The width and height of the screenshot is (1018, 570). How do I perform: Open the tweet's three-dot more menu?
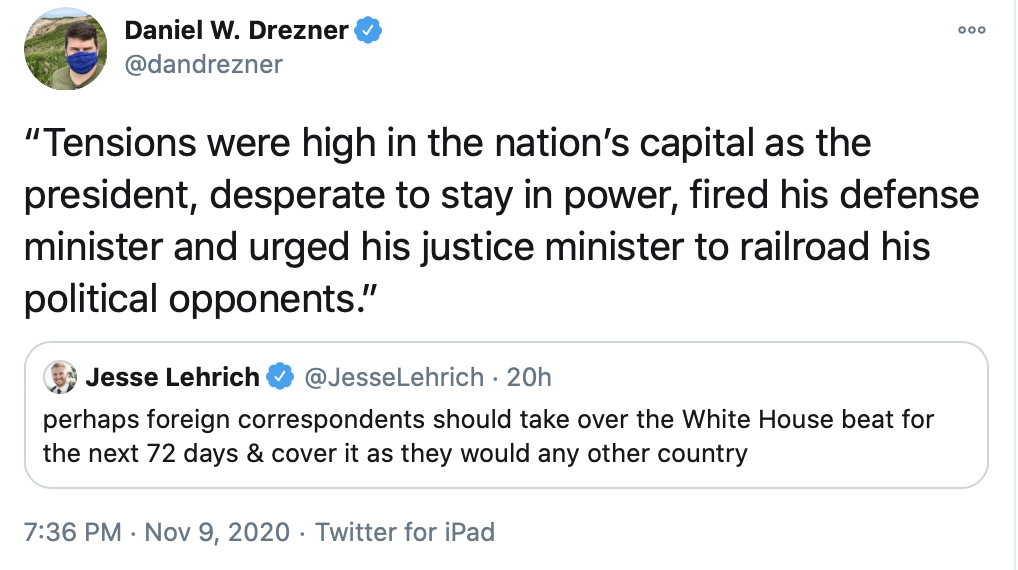pos(971,31)
